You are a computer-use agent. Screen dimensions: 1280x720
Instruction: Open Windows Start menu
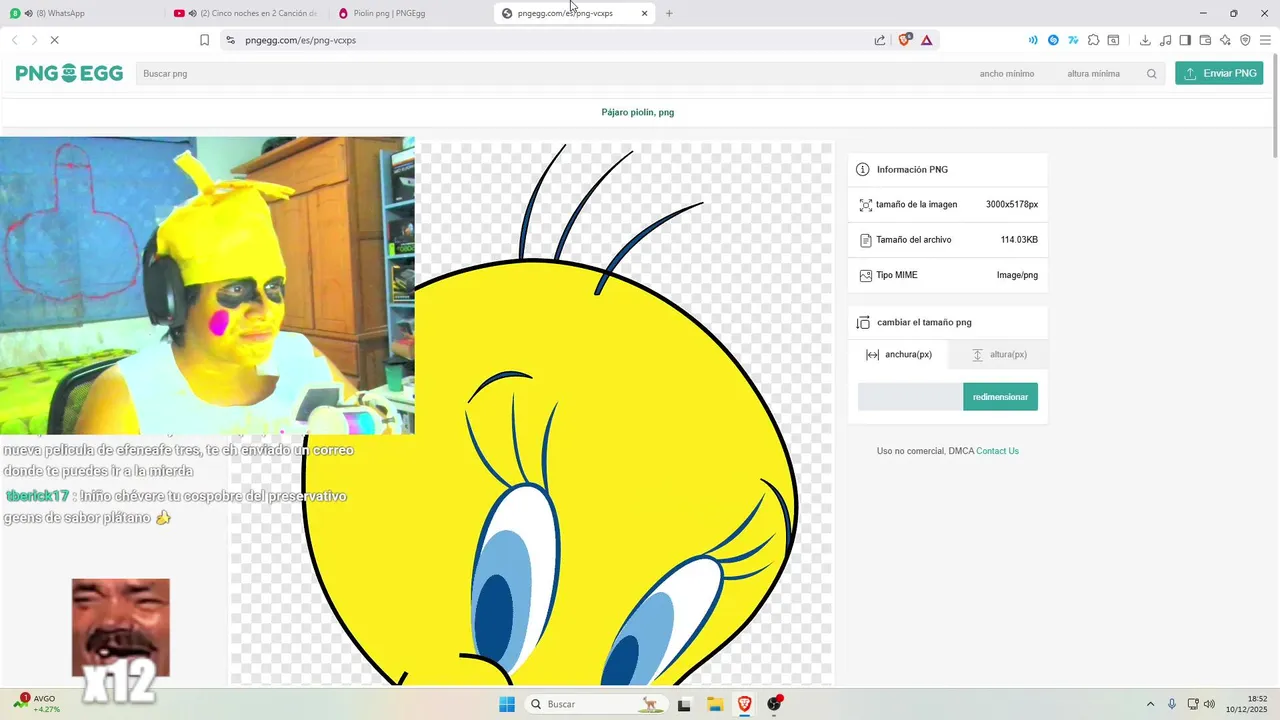507,704
